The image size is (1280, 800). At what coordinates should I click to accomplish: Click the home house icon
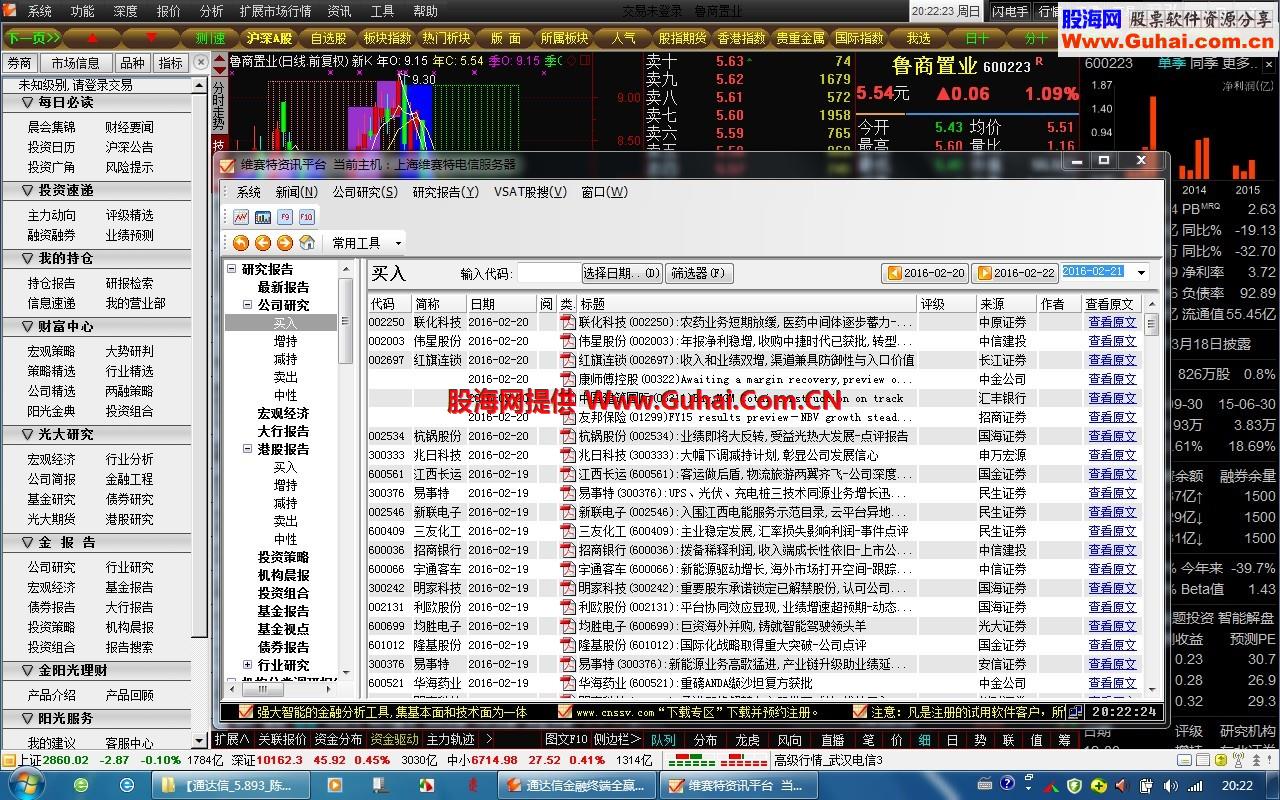pos(307,243)
